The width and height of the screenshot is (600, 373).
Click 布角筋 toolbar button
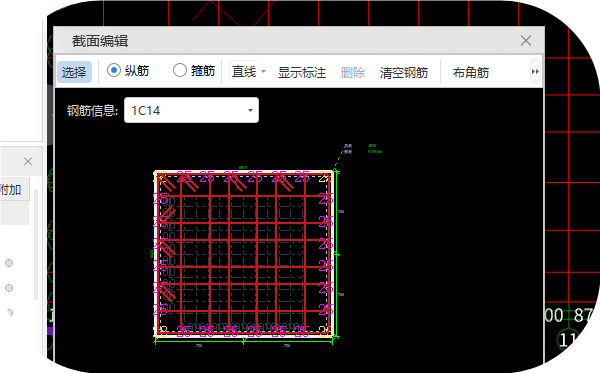pyautogui.click(x=471, y=72)
